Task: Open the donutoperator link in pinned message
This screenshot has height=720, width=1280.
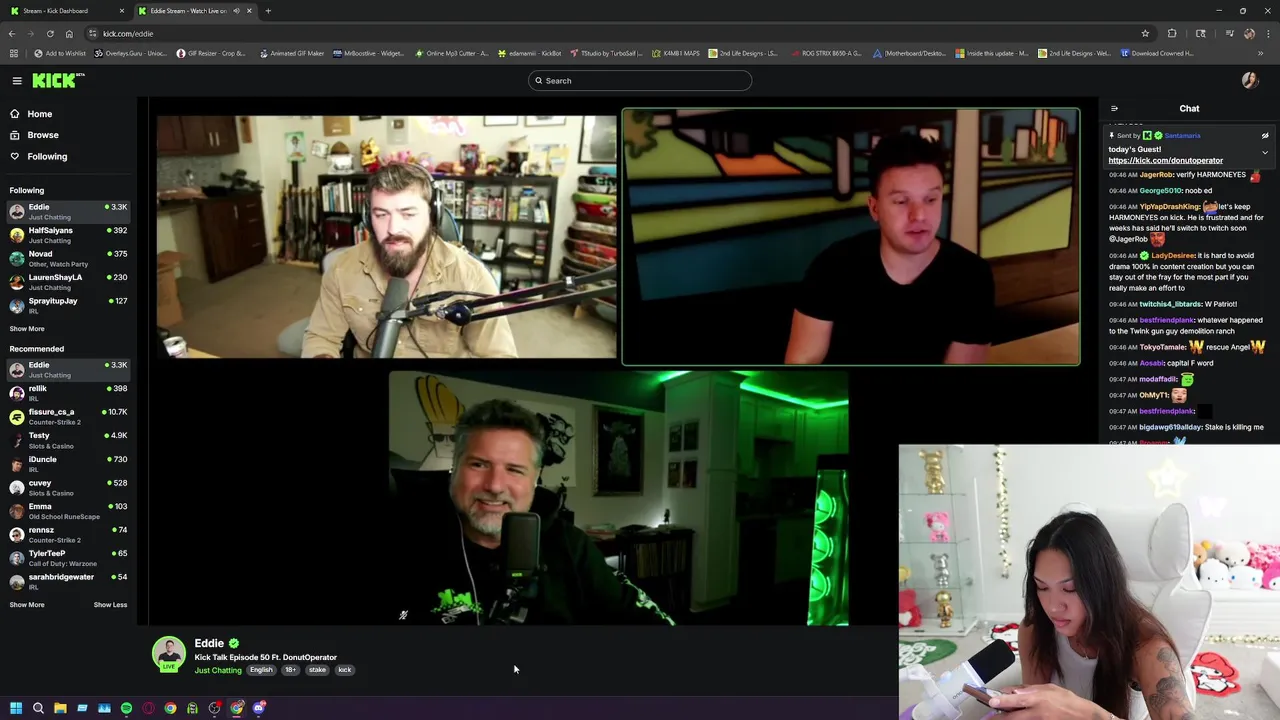Action: (x=1165, y=160)
